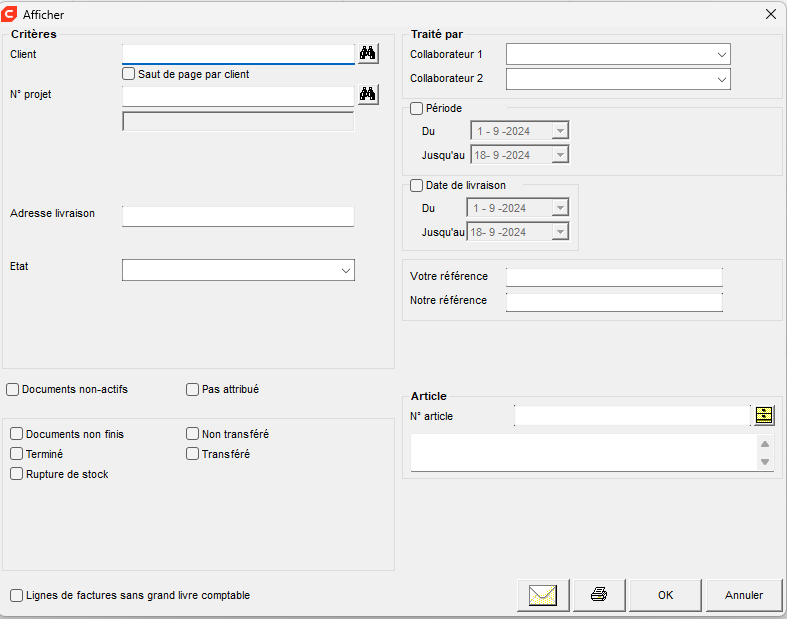Click the article description text area
The image size is (787, 619).
click(584, 453)
